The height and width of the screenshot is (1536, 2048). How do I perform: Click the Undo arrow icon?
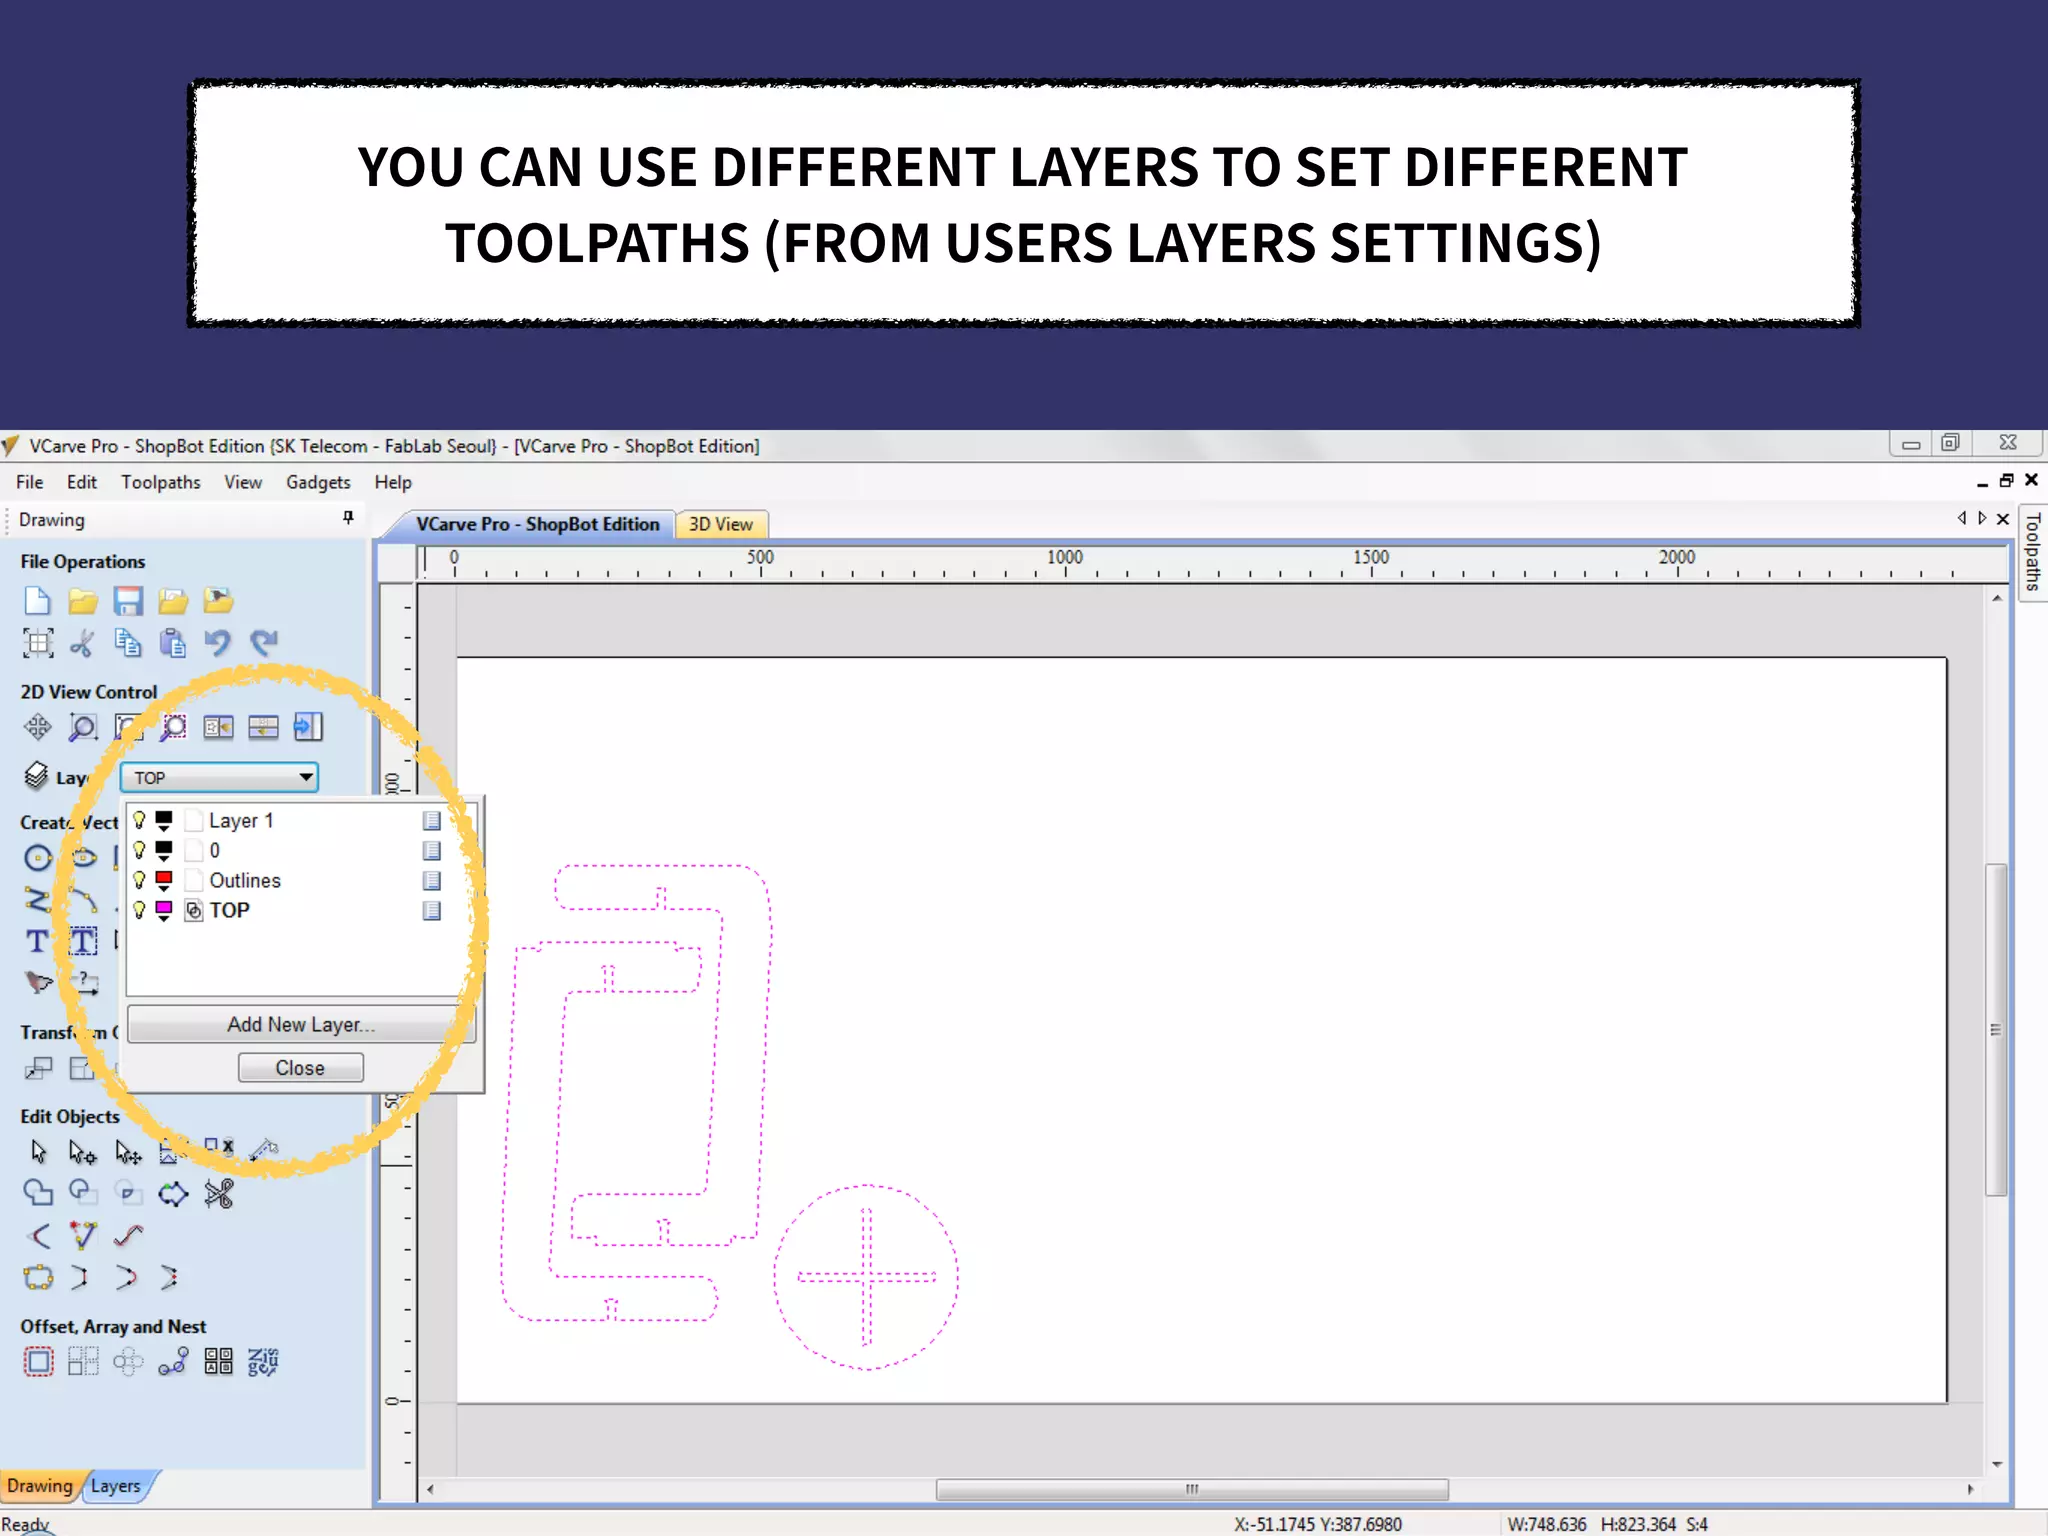coord(217,643)
